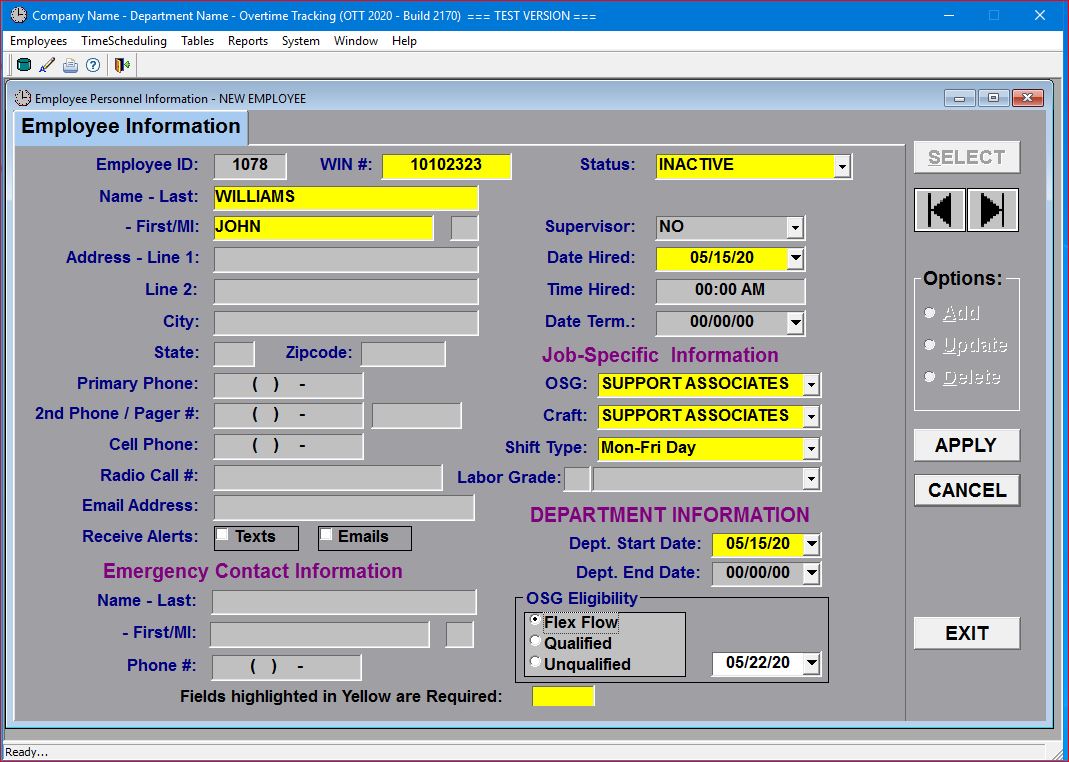Open the Reports menu

pyautogui.click(x=247, y=41)
